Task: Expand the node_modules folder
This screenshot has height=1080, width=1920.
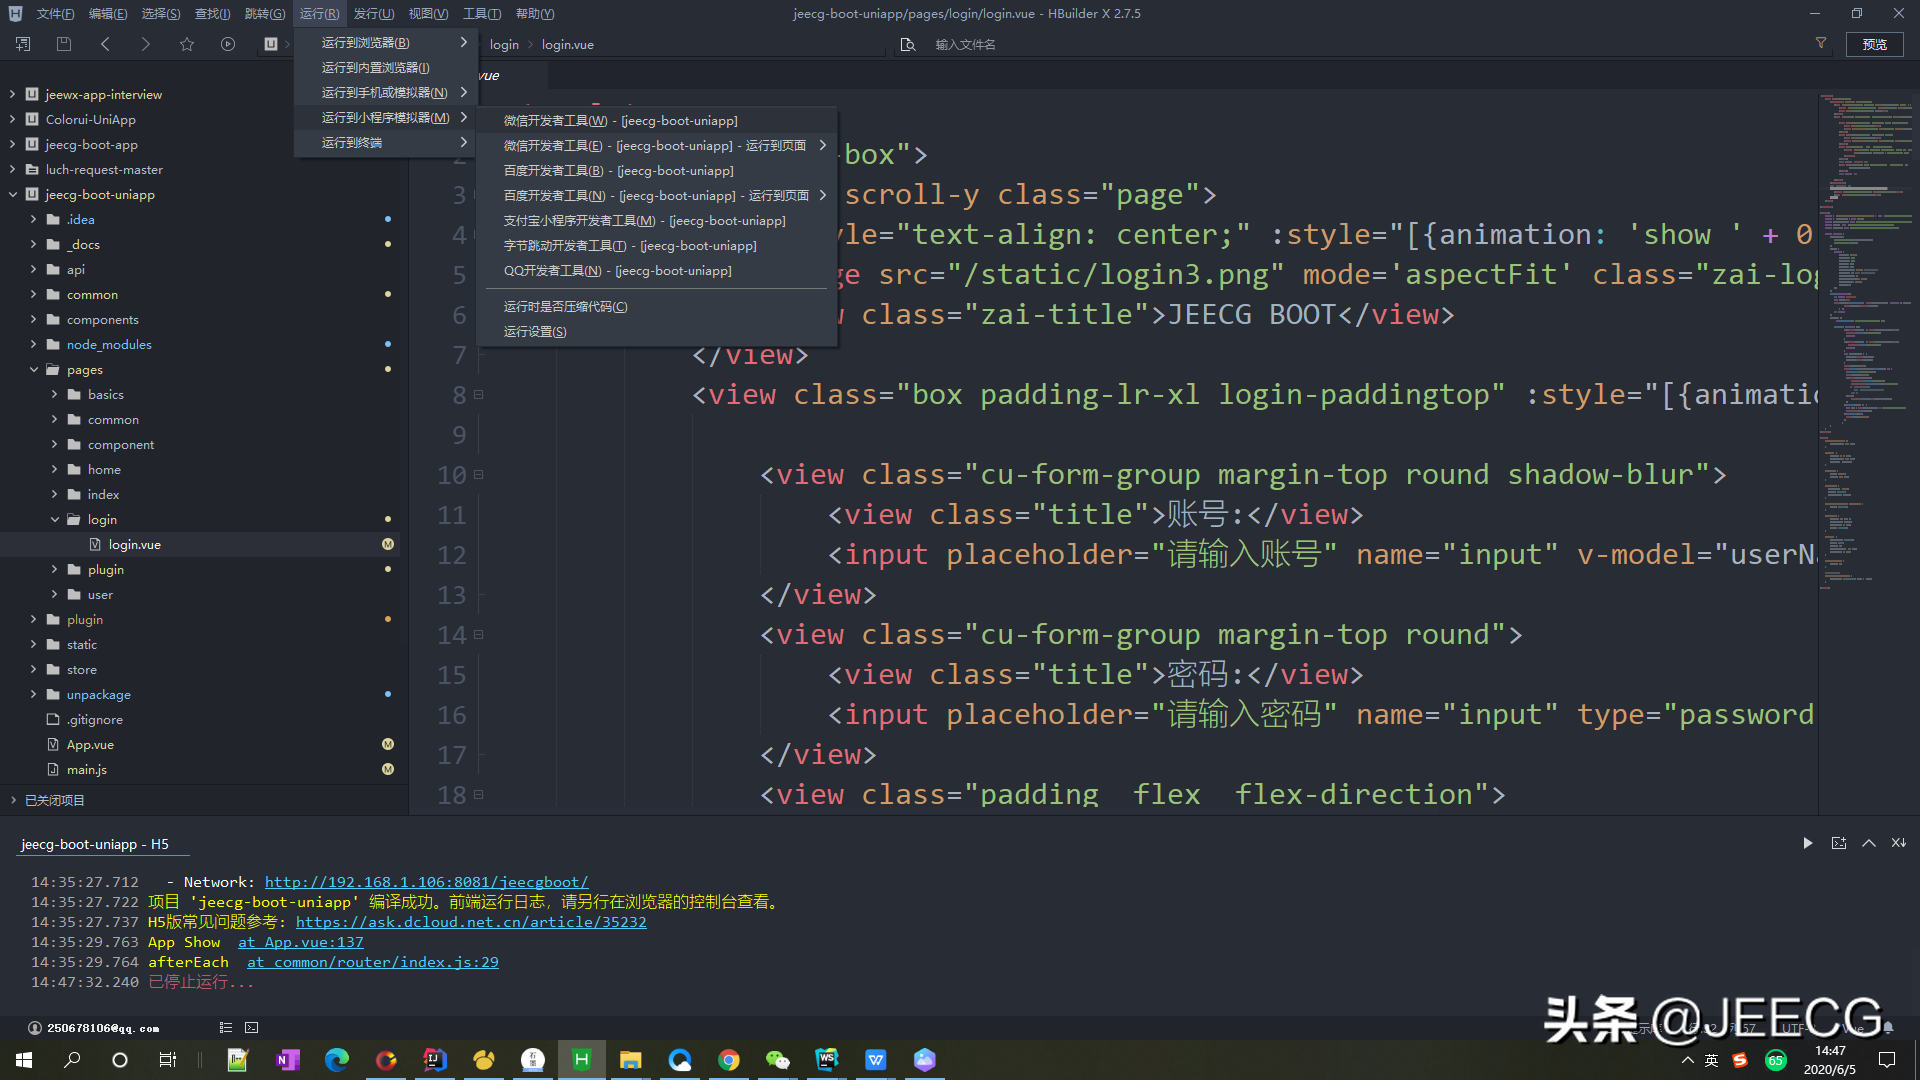Action: click(33, 344)
